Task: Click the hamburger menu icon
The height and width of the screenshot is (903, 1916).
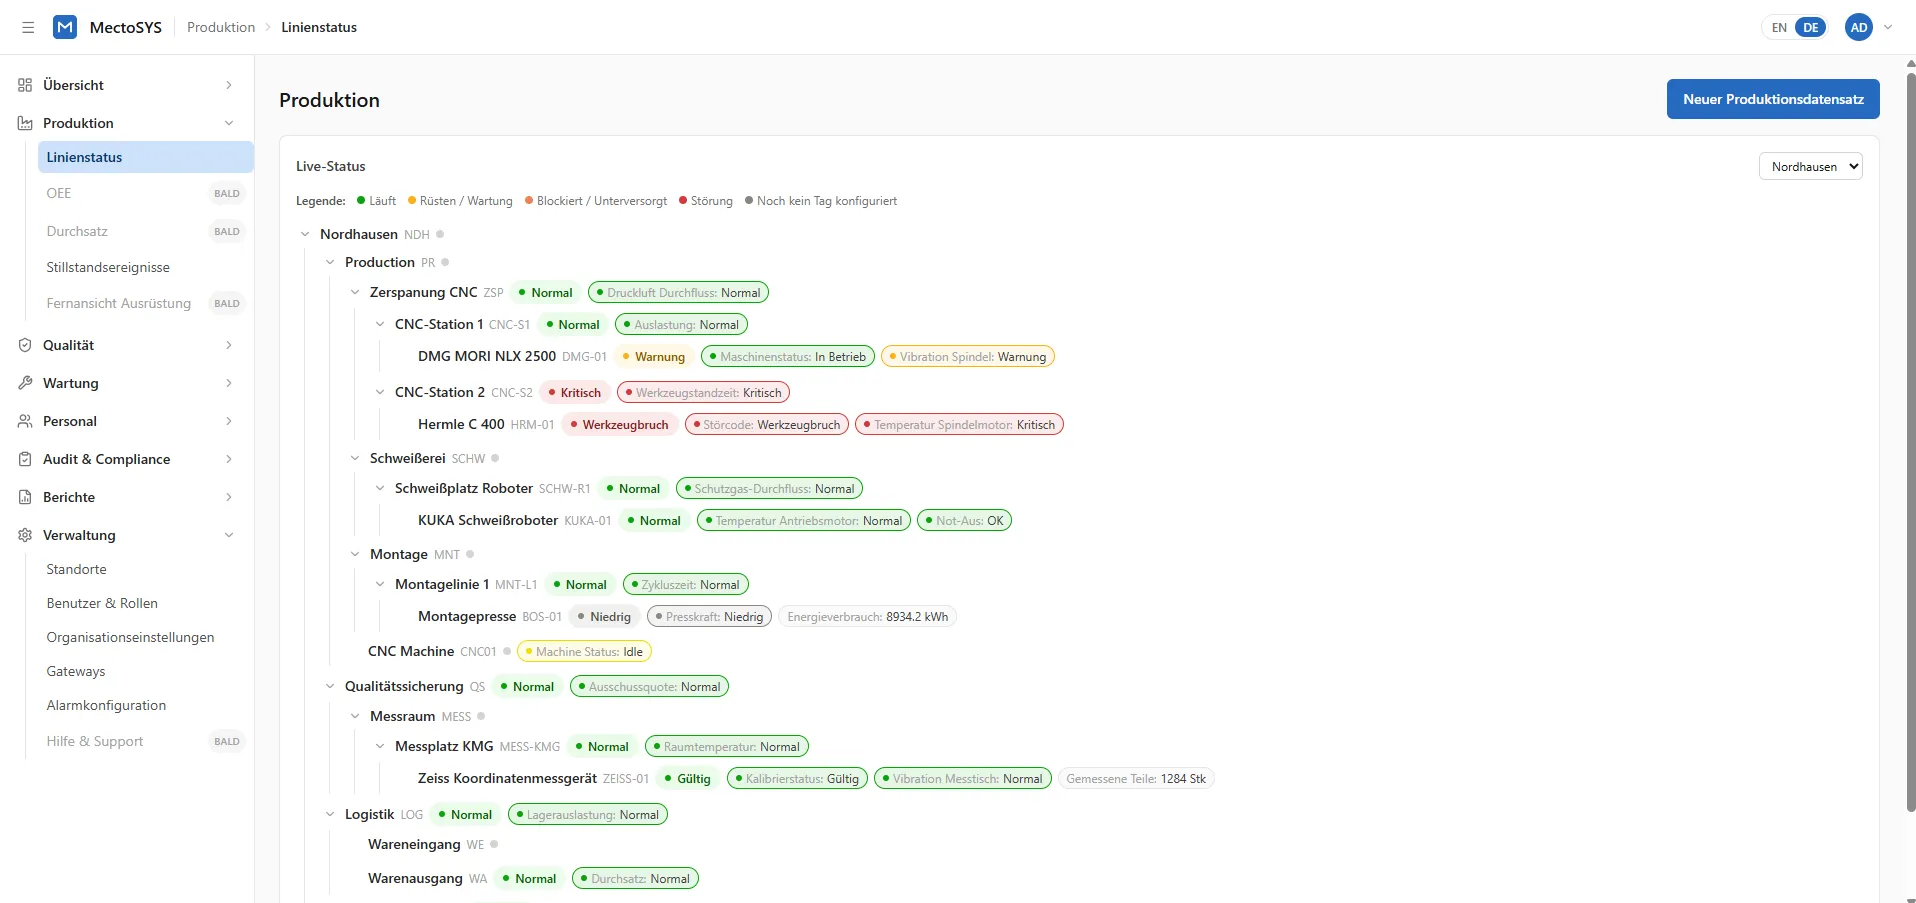Action: 28,27
